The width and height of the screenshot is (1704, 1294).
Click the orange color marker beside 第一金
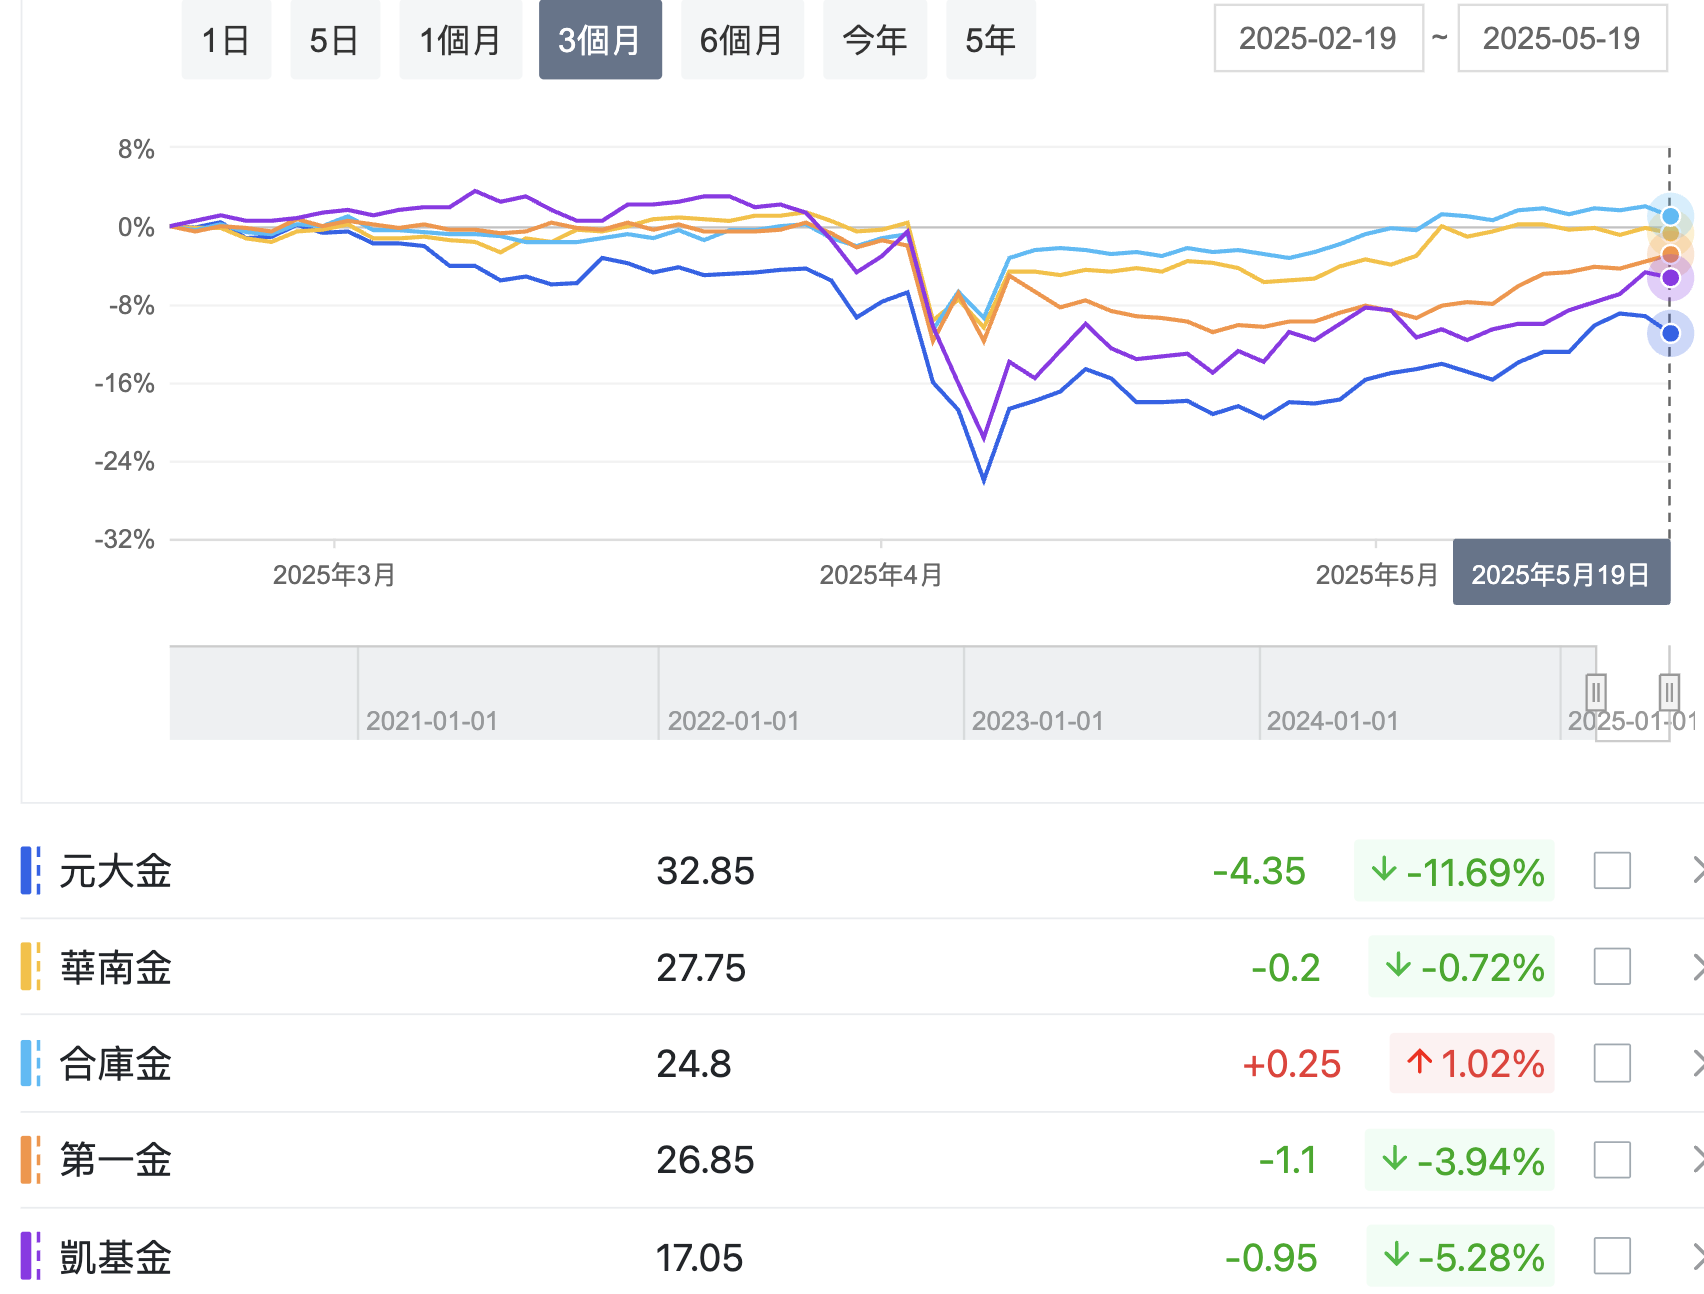tap(31, 1160)
